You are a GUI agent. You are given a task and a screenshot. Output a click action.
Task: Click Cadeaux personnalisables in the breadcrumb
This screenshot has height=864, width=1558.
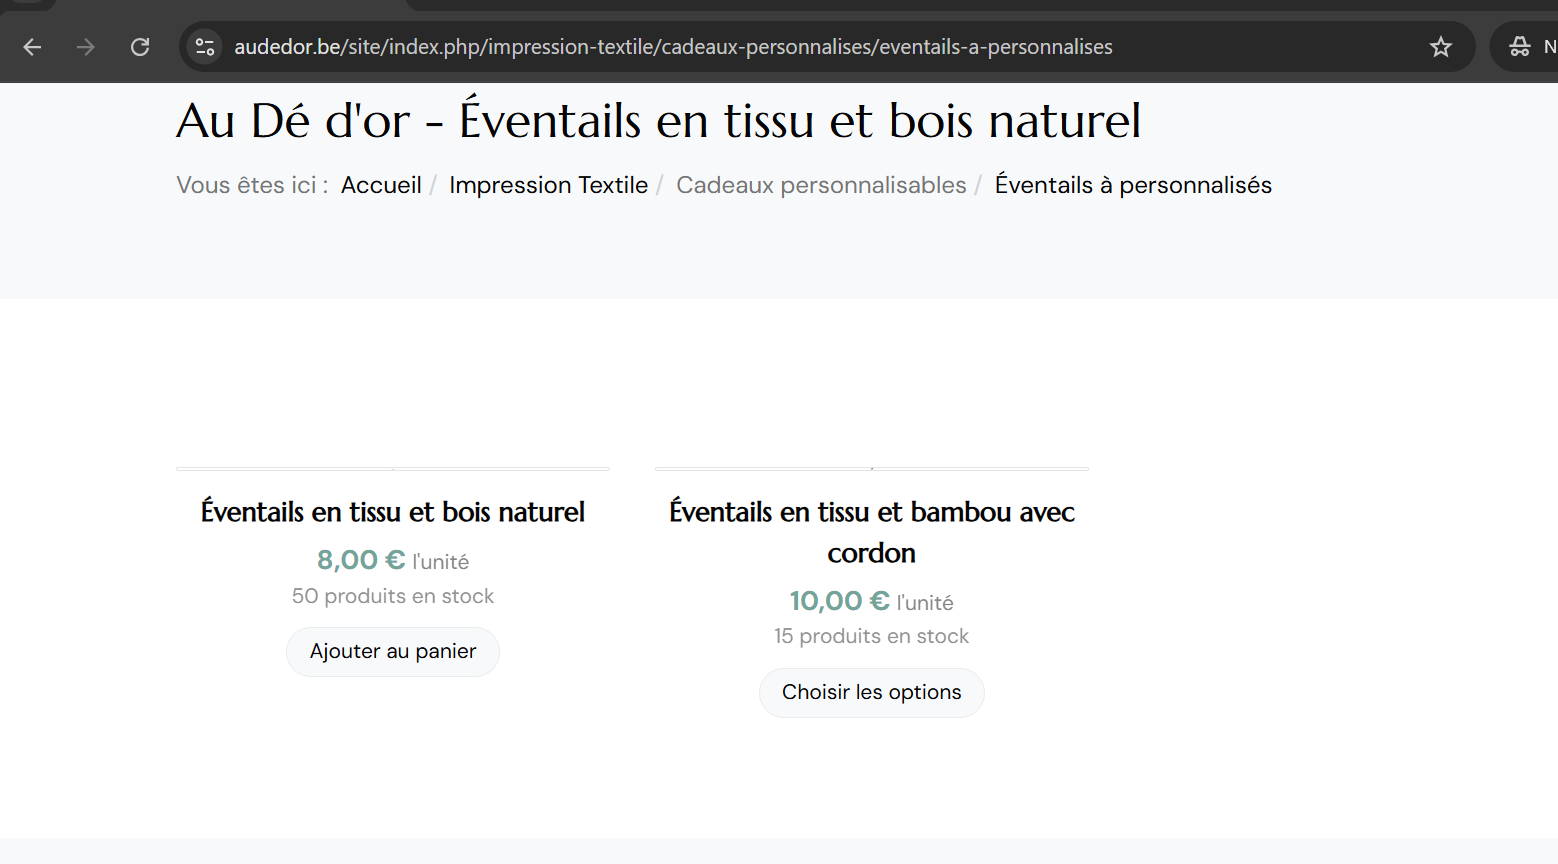821,185
